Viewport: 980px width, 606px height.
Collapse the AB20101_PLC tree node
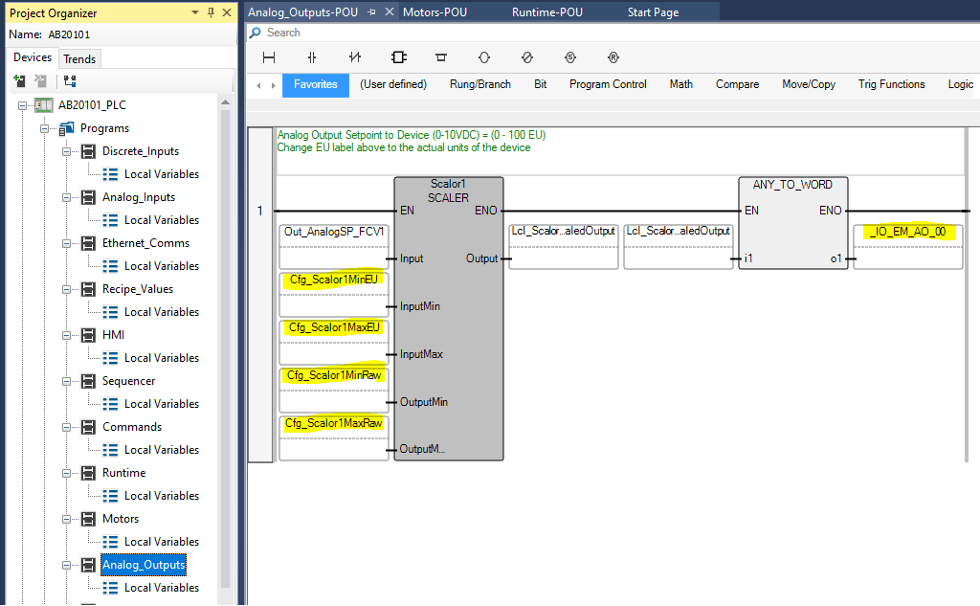(22, 106)
